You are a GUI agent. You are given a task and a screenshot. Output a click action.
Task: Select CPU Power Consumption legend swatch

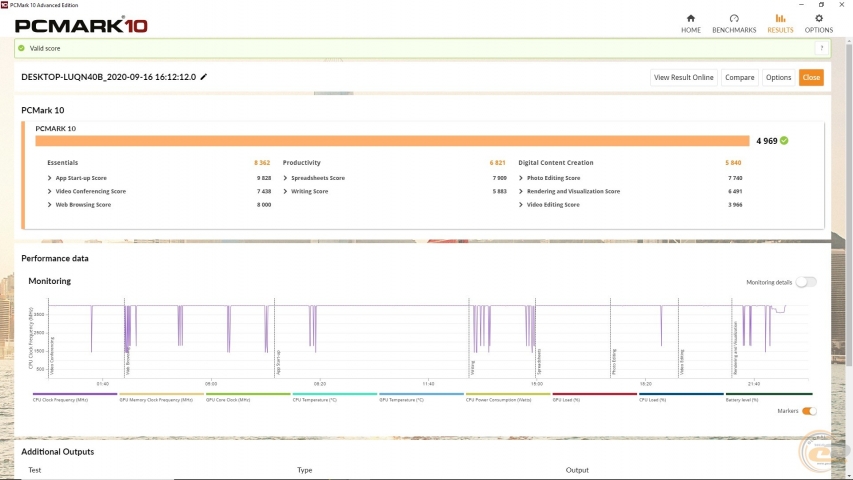click(x=508, y=393)
